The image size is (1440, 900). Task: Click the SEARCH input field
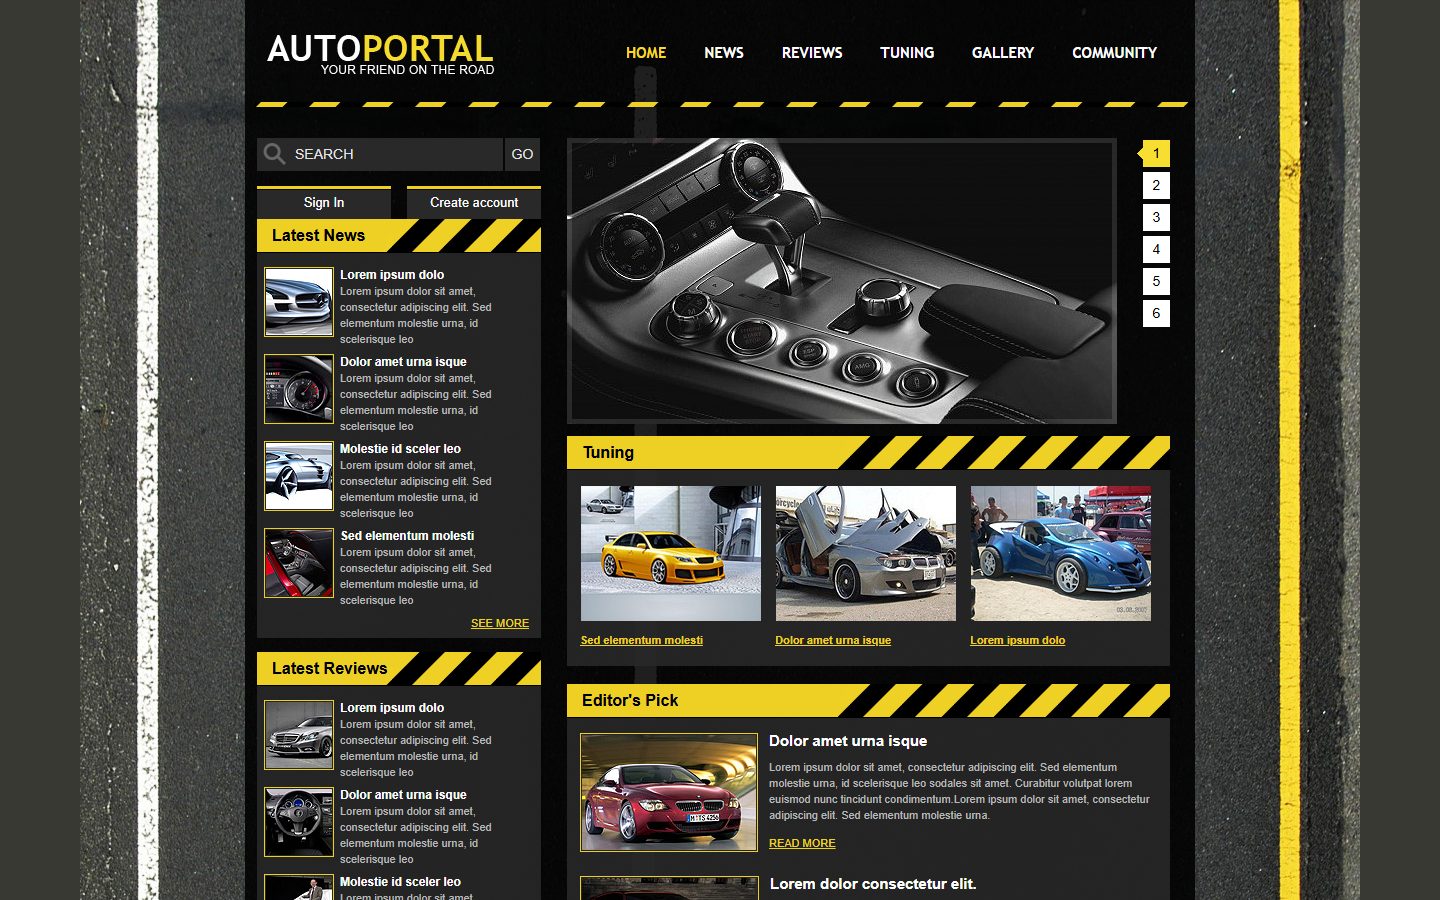click(380, 154)
